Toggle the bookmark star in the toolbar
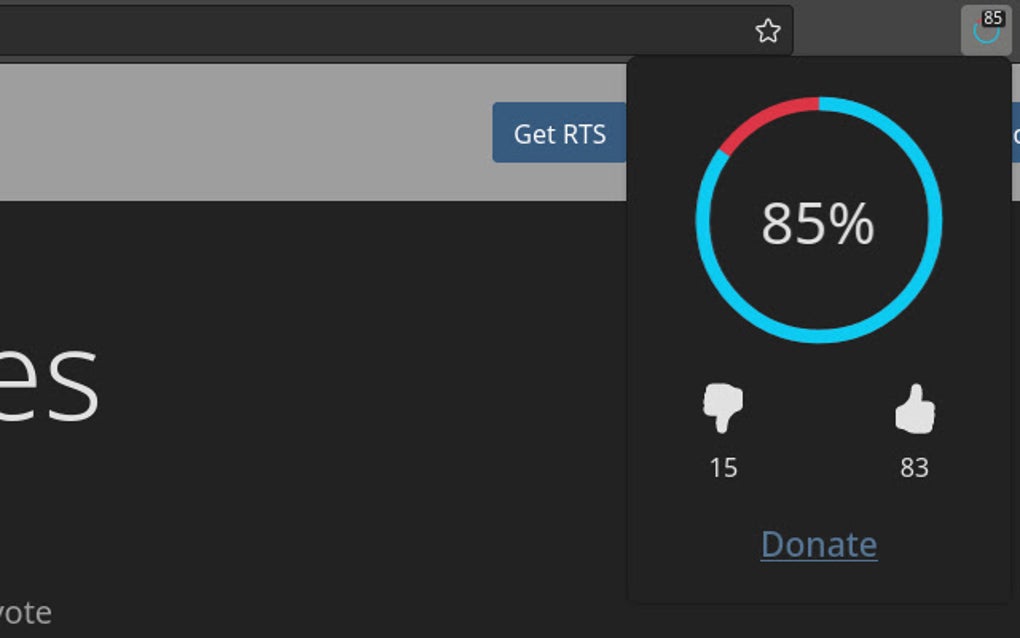This screenshot has width=1020, height=638. pyautogui.click(x=767, y=31)
